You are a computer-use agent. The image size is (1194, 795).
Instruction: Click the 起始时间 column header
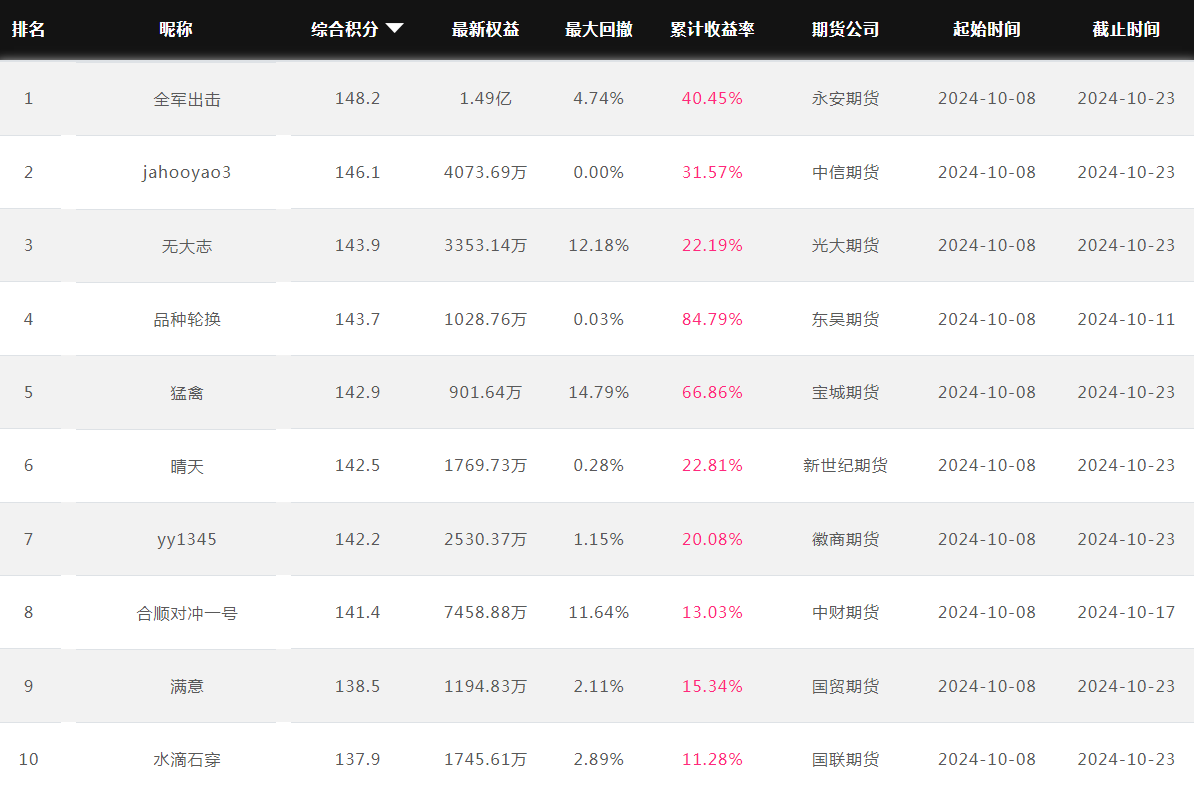click(x=987, y=30)
